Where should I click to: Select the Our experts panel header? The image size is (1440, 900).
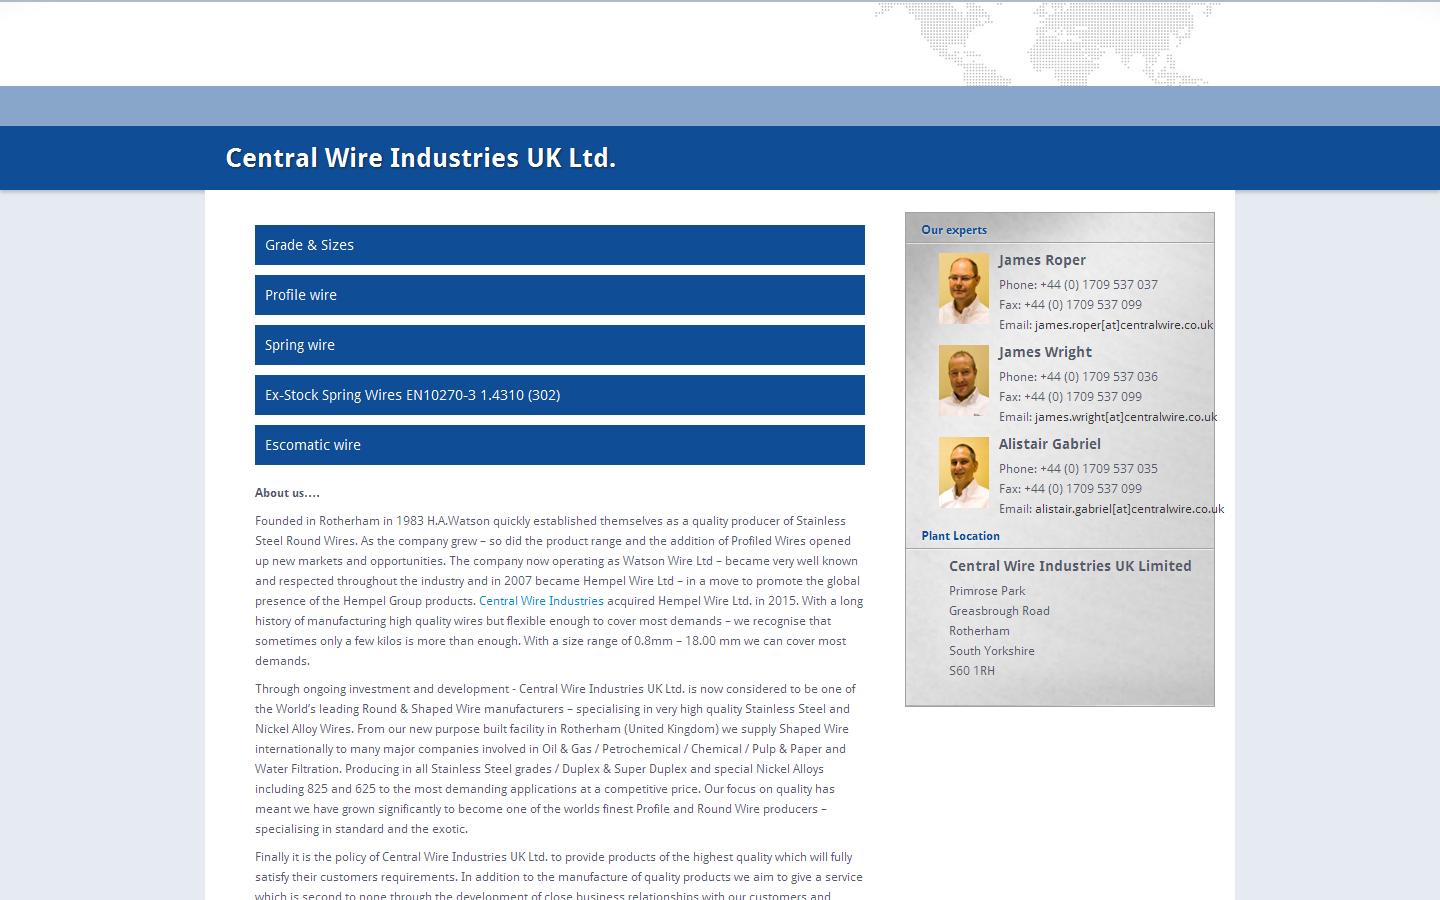click(x=954, y=230)
